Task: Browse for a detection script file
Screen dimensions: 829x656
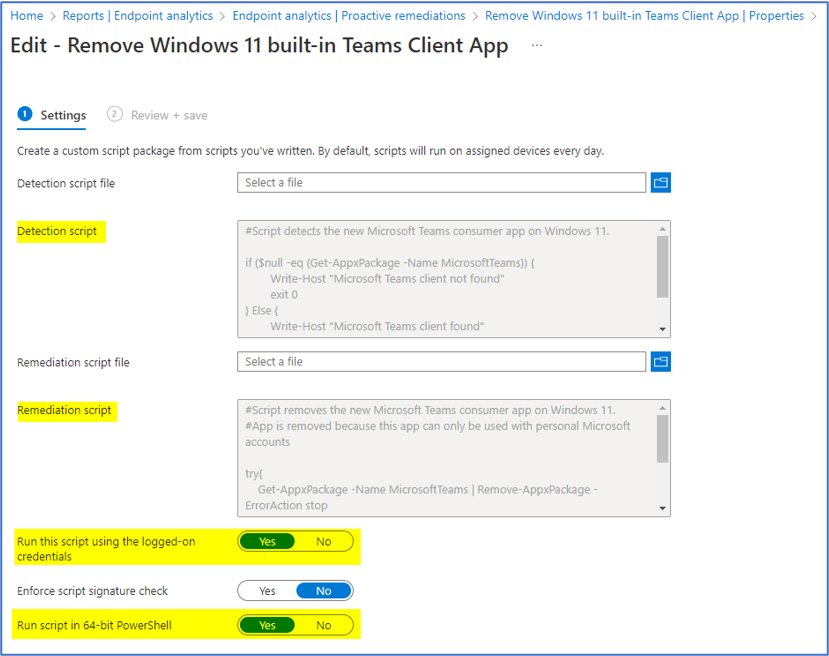Action: pos(660,183)
